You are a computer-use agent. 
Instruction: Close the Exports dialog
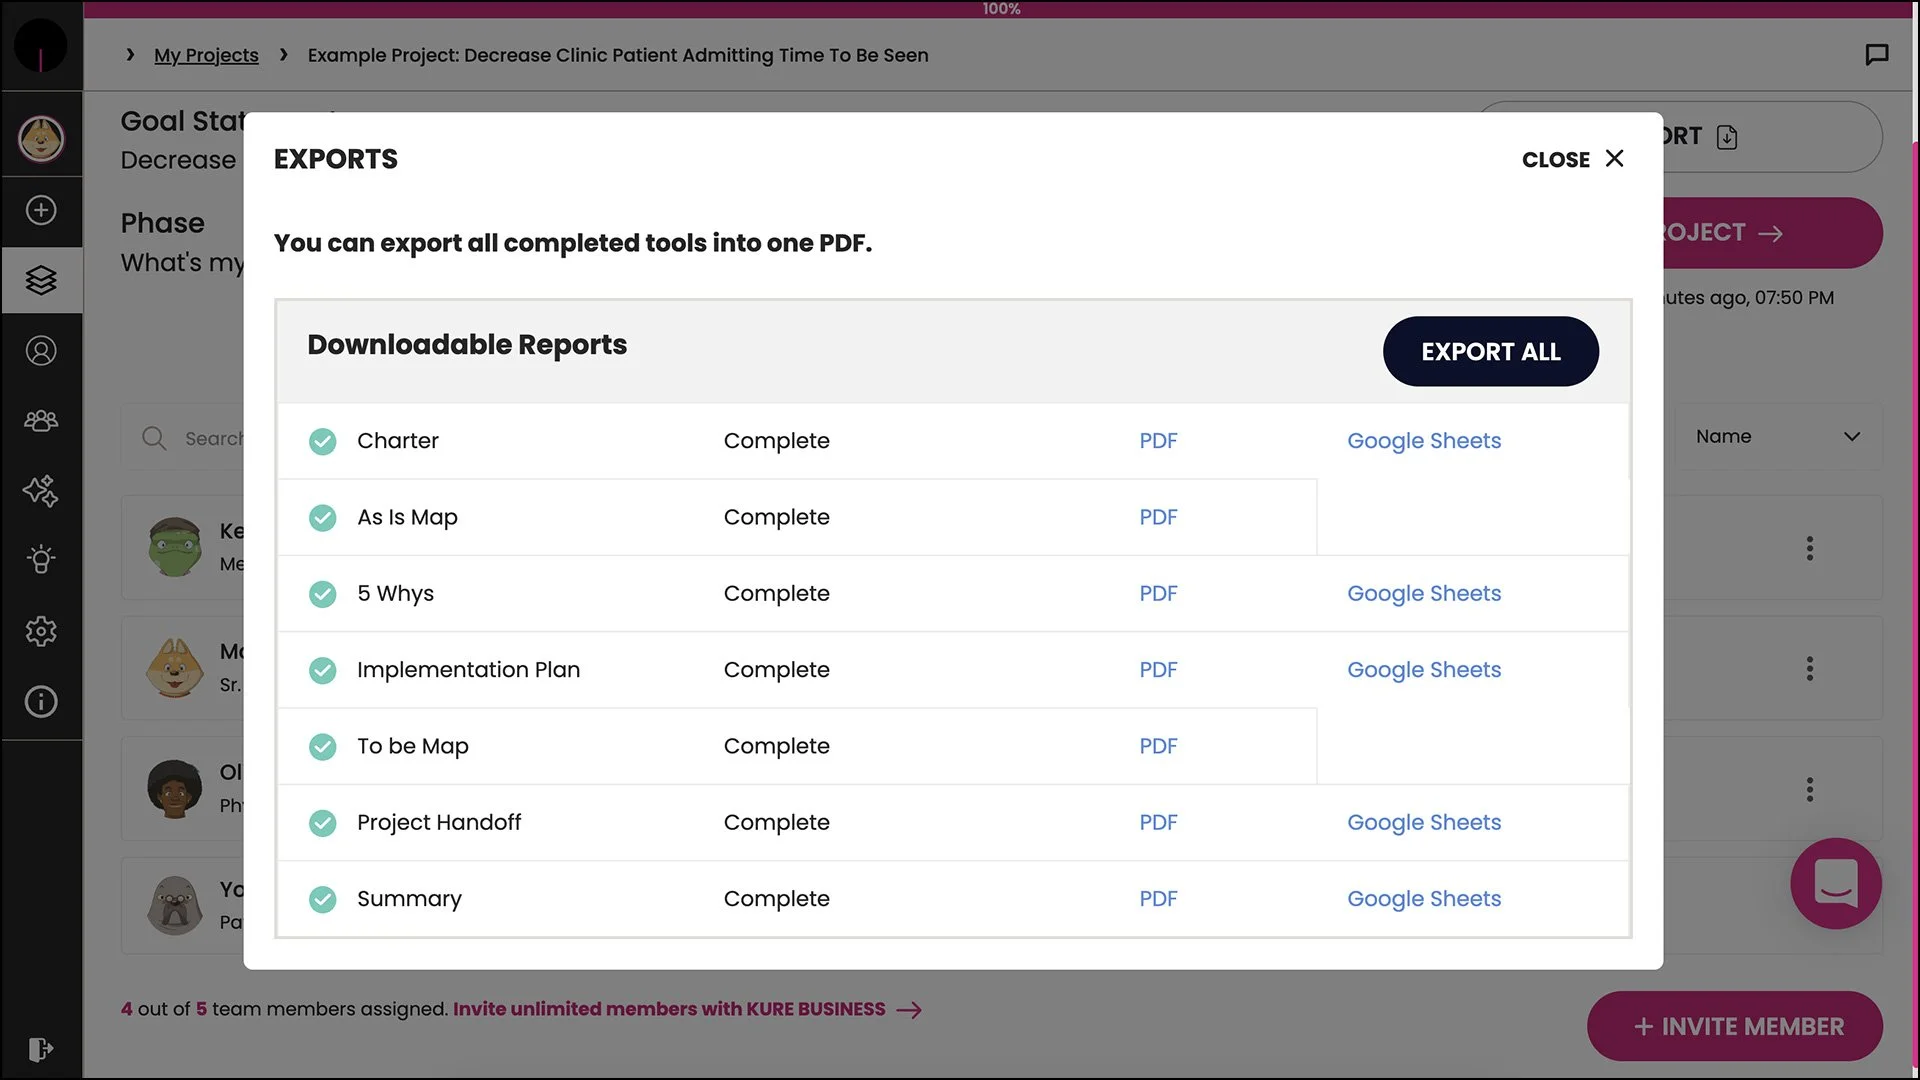coord(1573,159)
